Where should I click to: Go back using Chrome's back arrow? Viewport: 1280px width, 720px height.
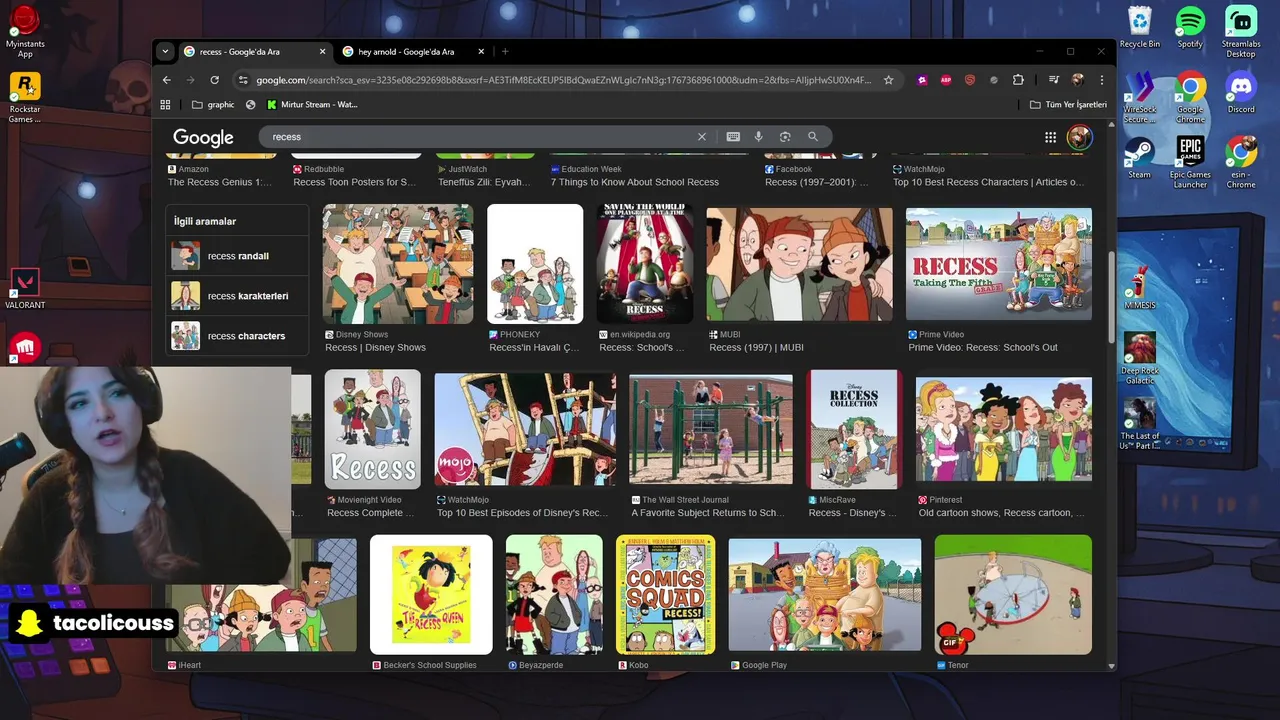[167, 80]
